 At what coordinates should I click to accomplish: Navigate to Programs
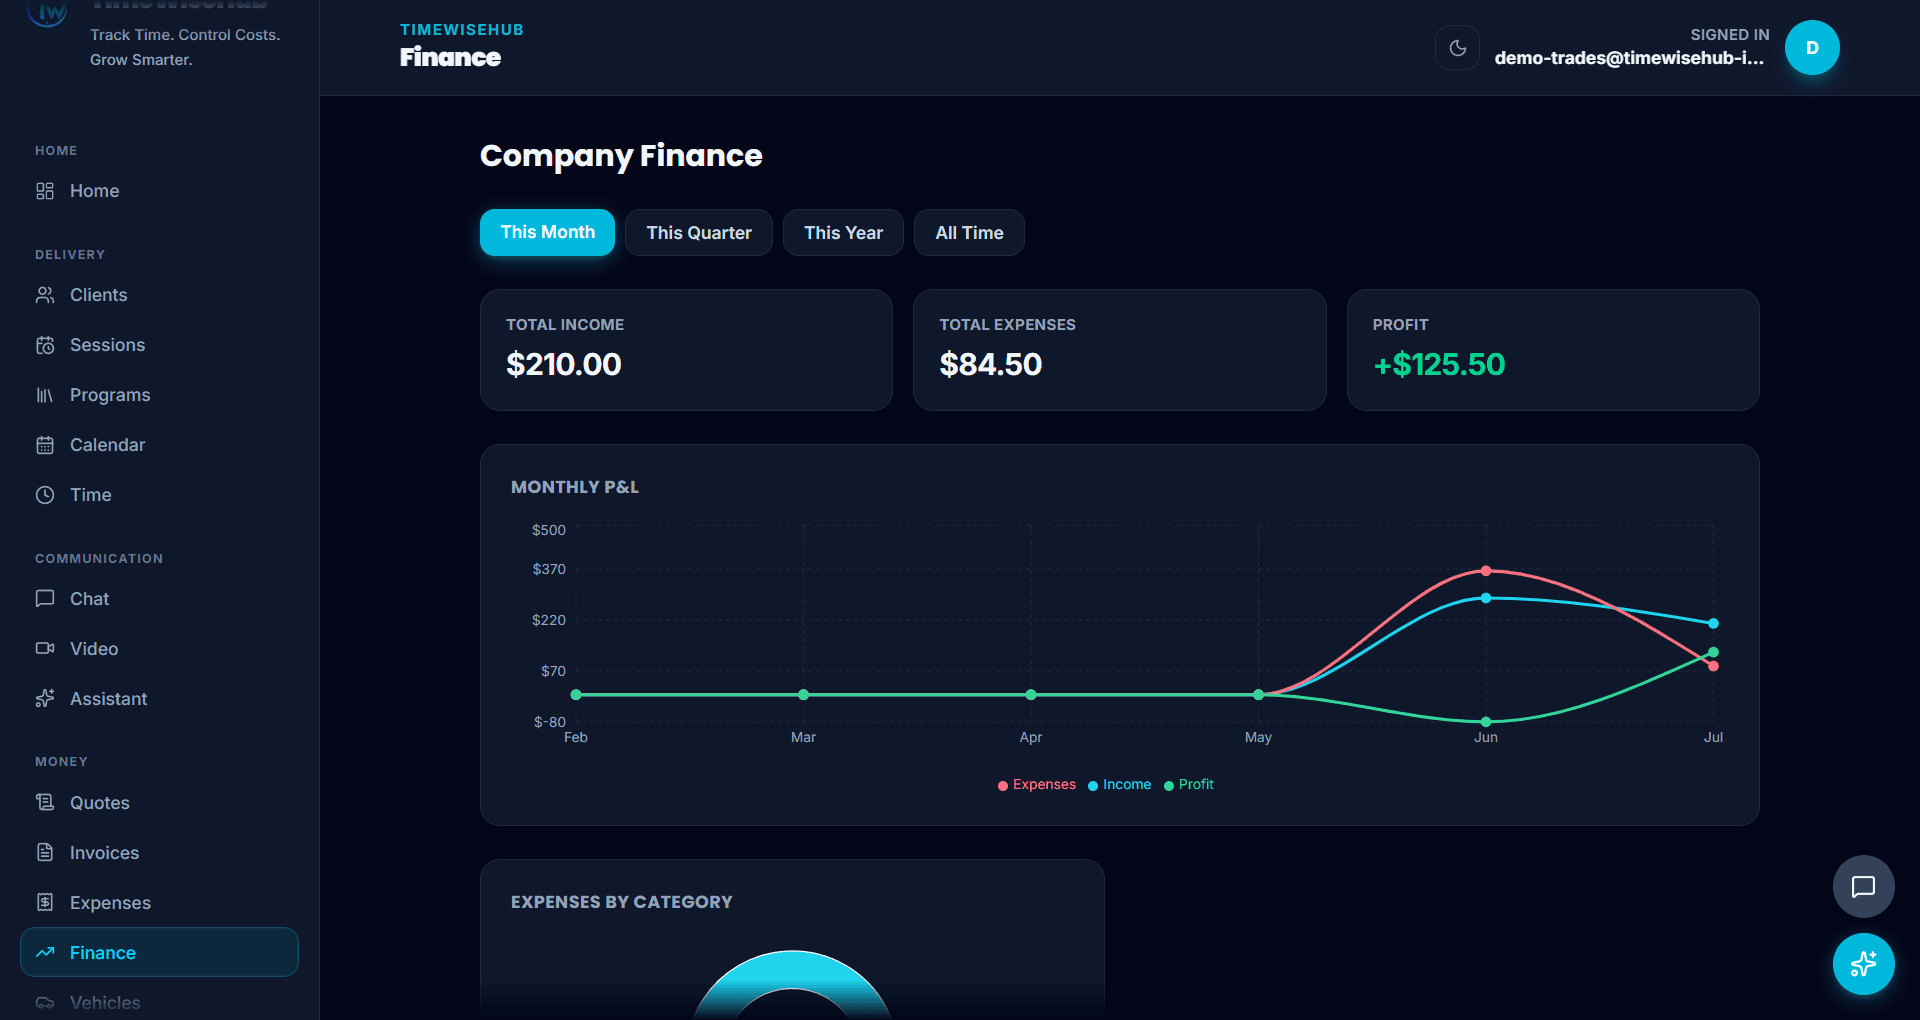tap(159, 395)
